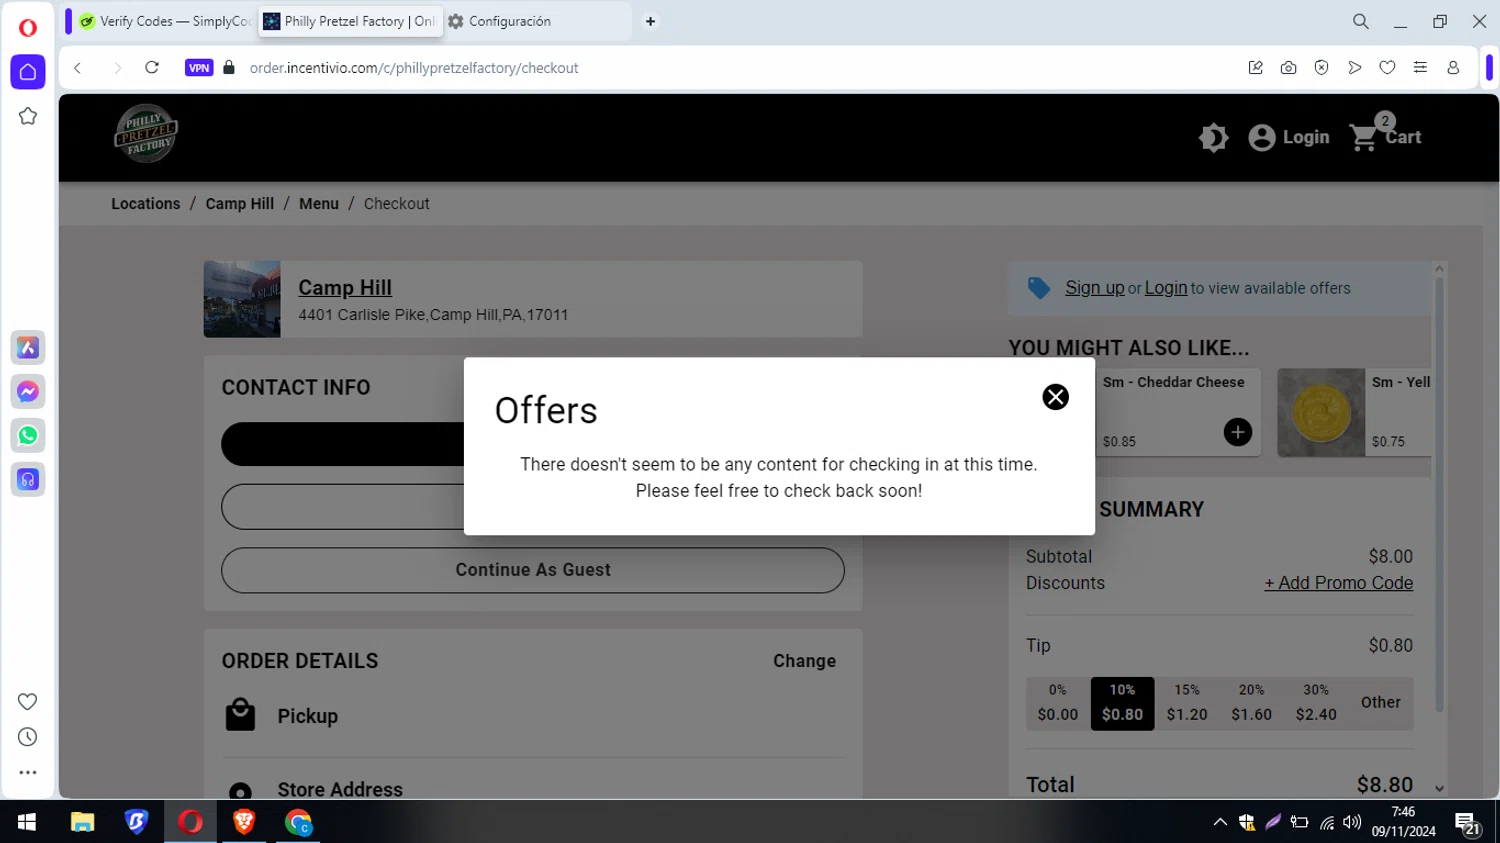Screen dimensions: 1500x843
Task: Click the Sign up link
Action: pyautogui.click(x=1095, y=288)
